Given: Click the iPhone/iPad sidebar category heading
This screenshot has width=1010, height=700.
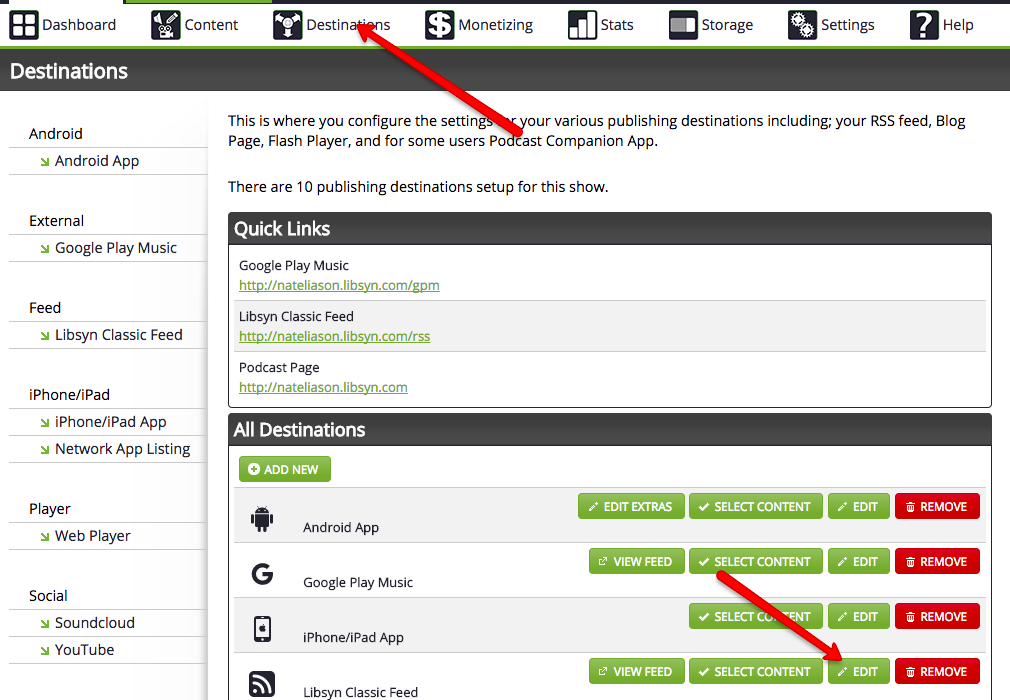Looking at the screenshot, I should pos(70,395).
